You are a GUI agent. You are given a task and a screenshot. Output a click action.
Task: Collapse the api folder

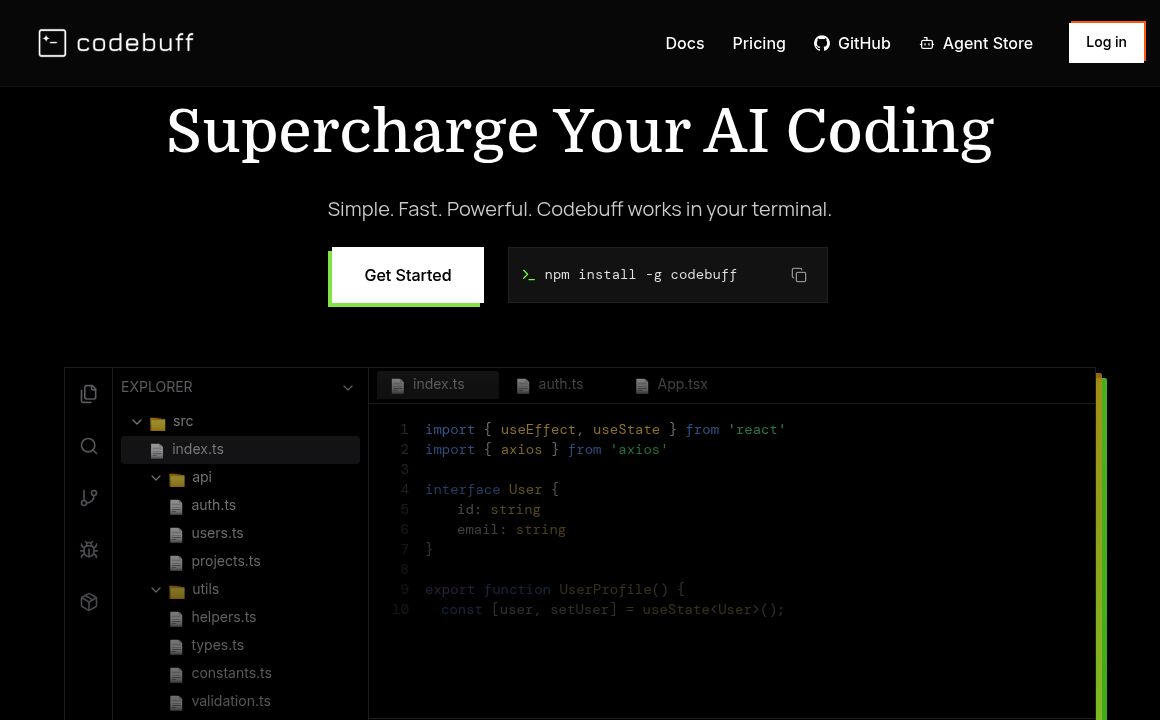(x=156, y=478)
